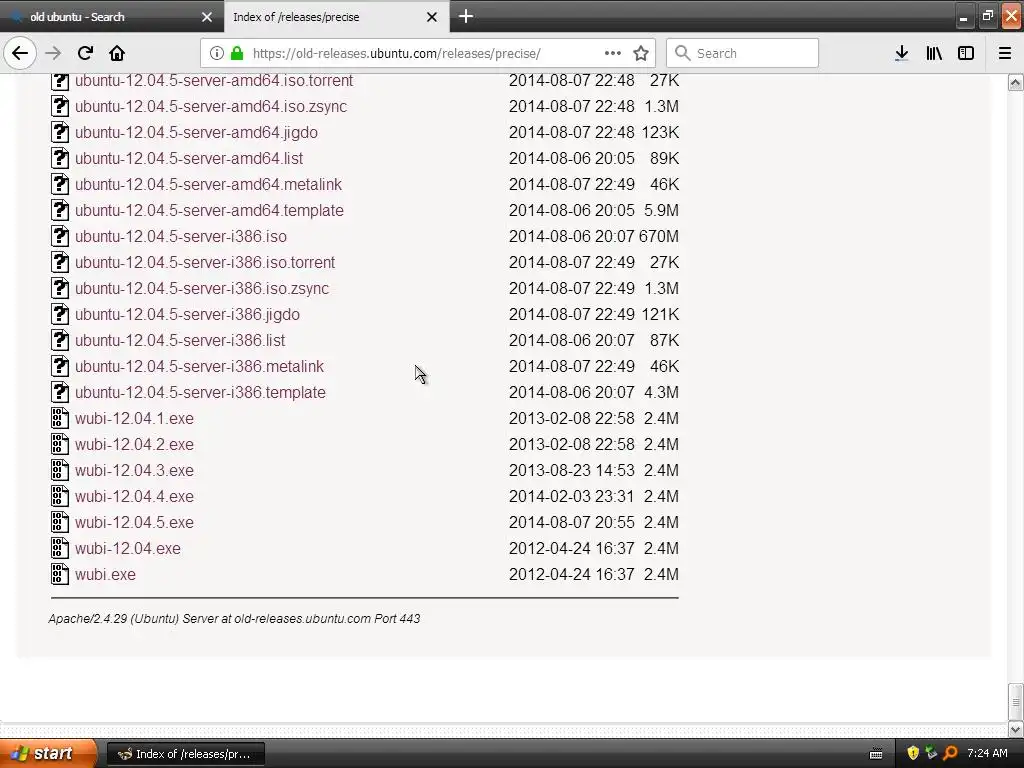The image size is (1024, 768).
Task: Open ubuntu-12.04.5-server-i386.iso.zsync link
Action: tap(202, 289)
